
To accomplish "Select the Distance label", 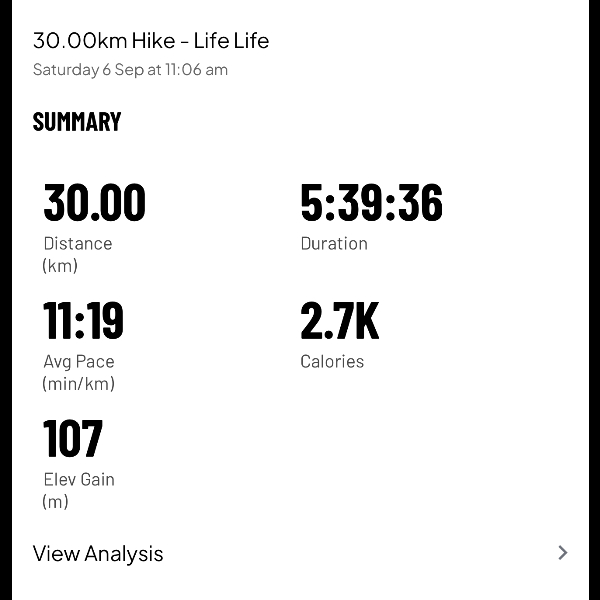I will (x=78, y=243).
